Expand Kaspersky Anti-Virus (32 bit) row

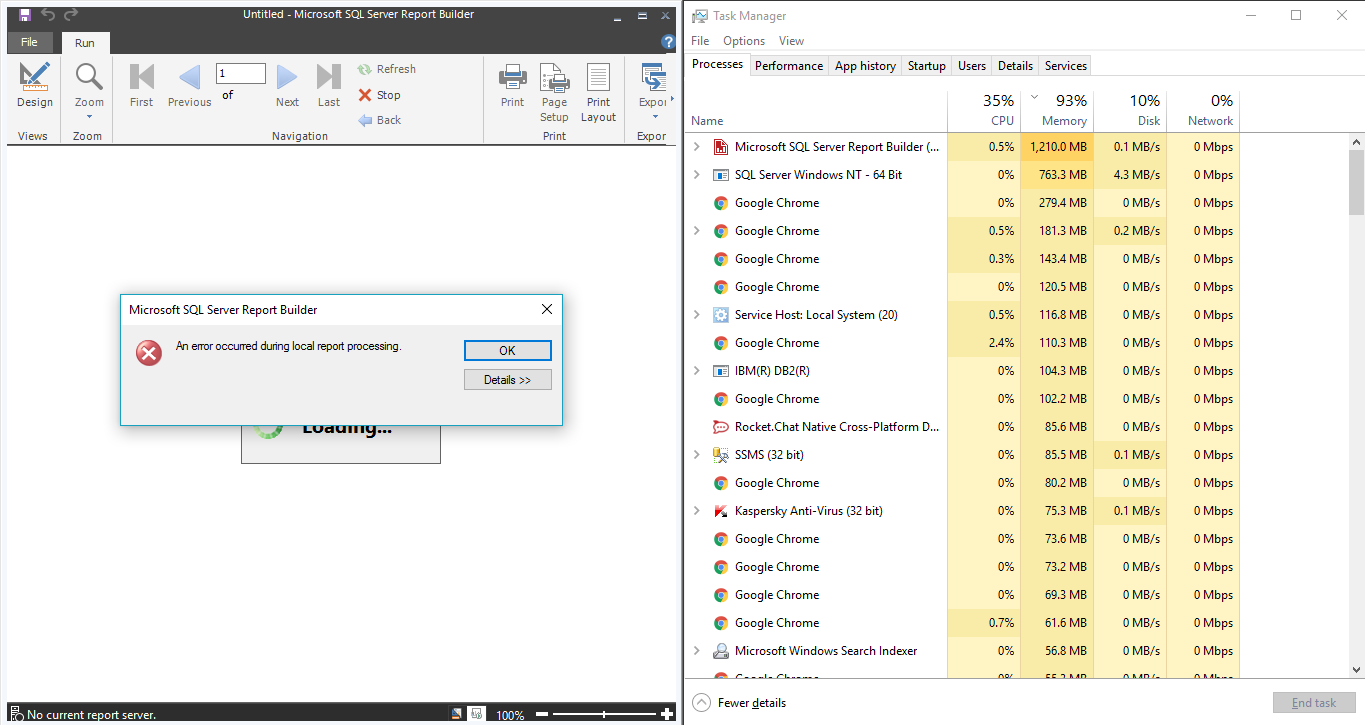697,511
